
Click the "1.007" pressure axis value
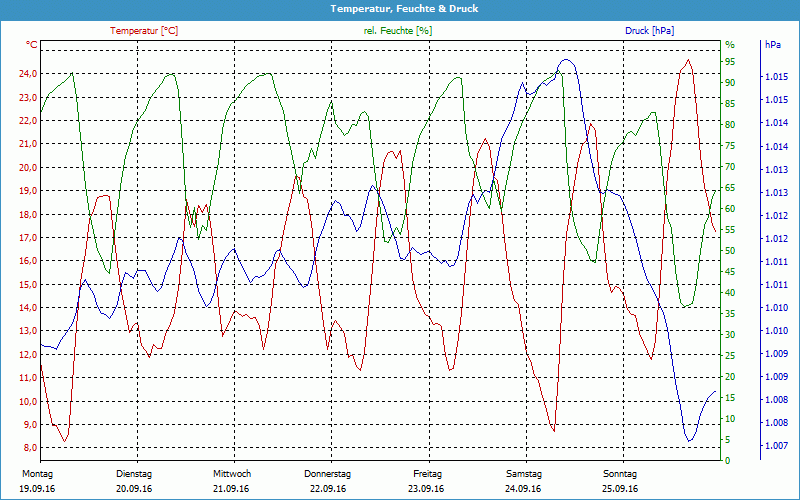click(x=776, y=446)
